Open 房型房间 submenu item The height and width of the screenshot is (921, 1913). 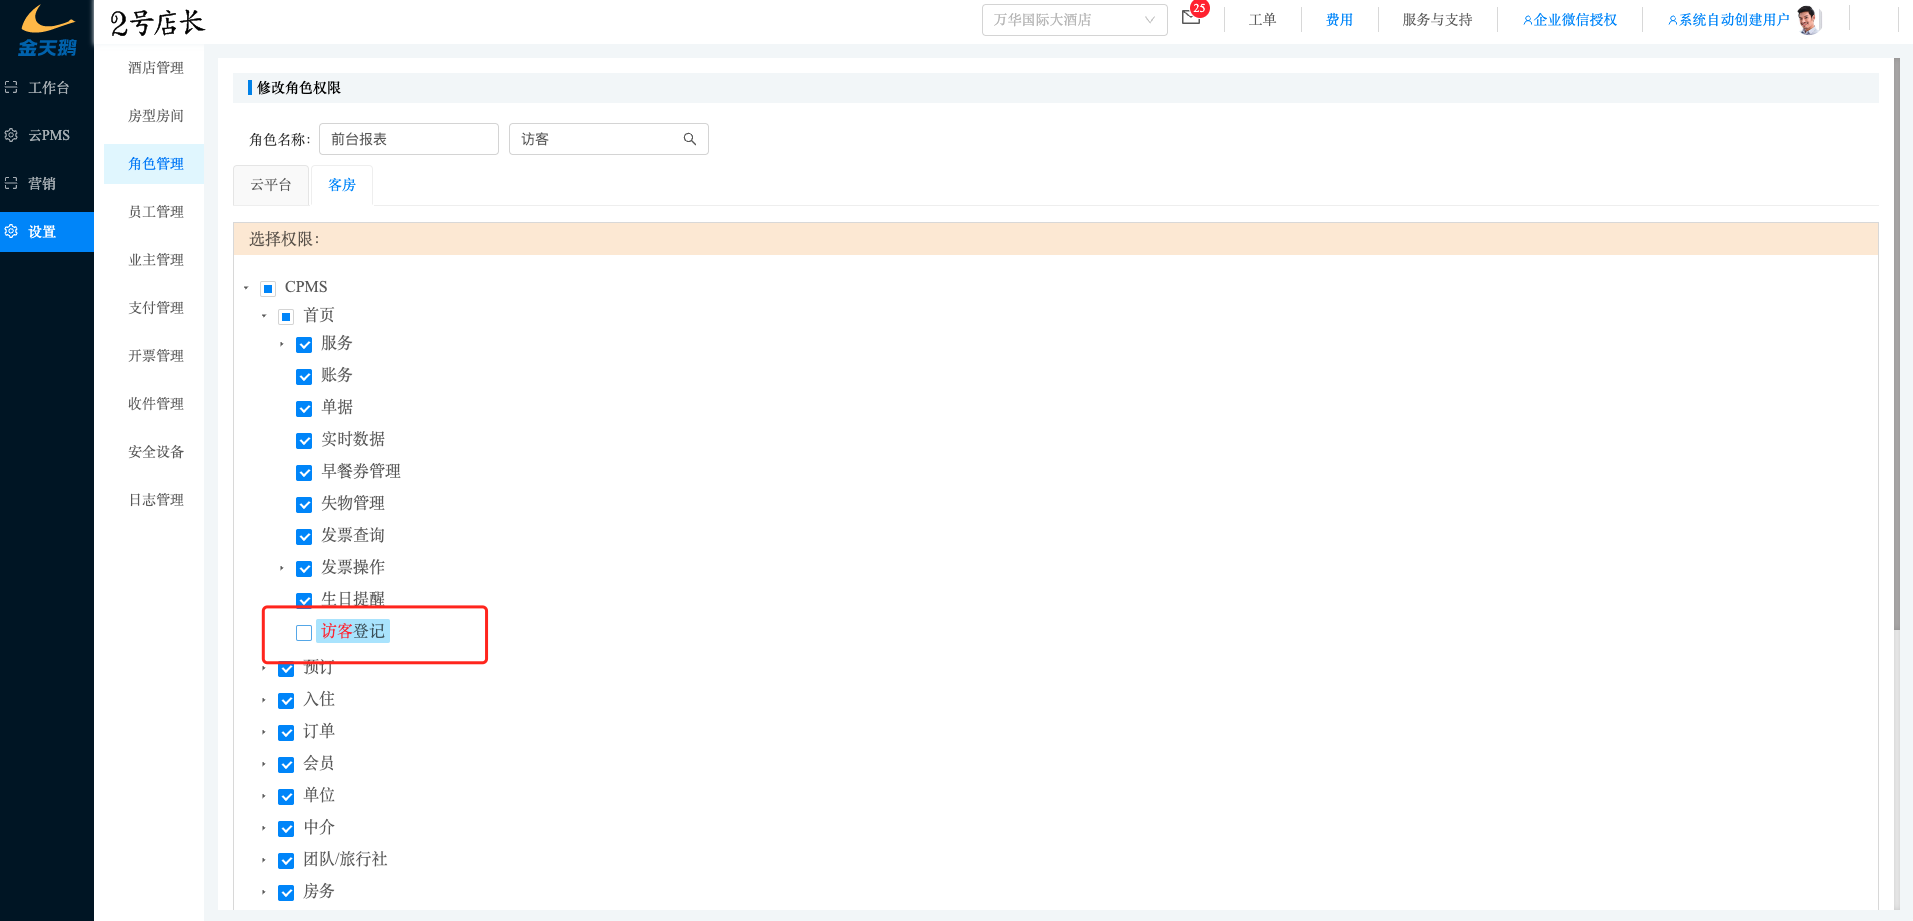[156, 116]
